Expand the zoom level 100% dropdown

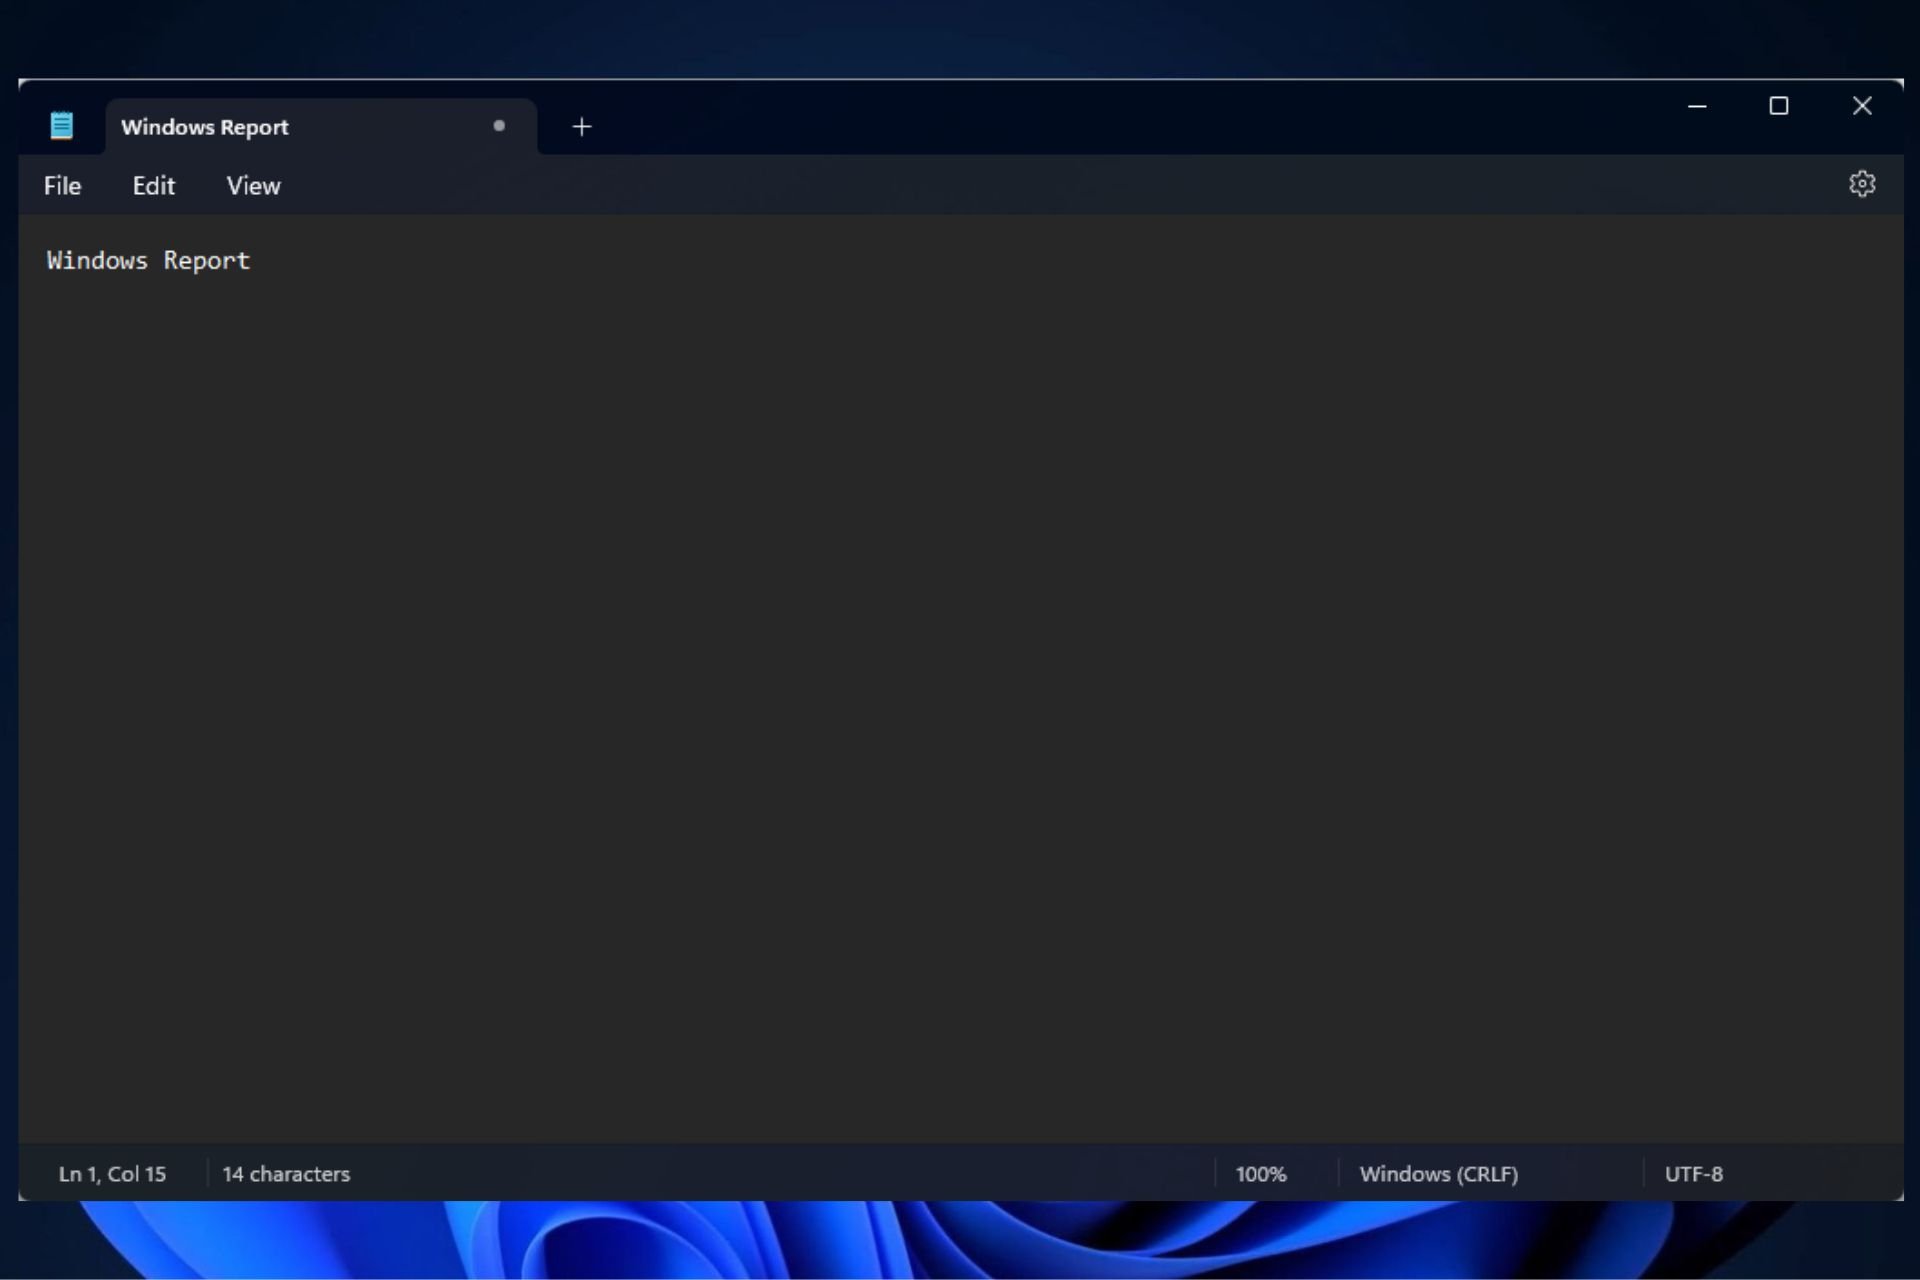(1259, 1173)
